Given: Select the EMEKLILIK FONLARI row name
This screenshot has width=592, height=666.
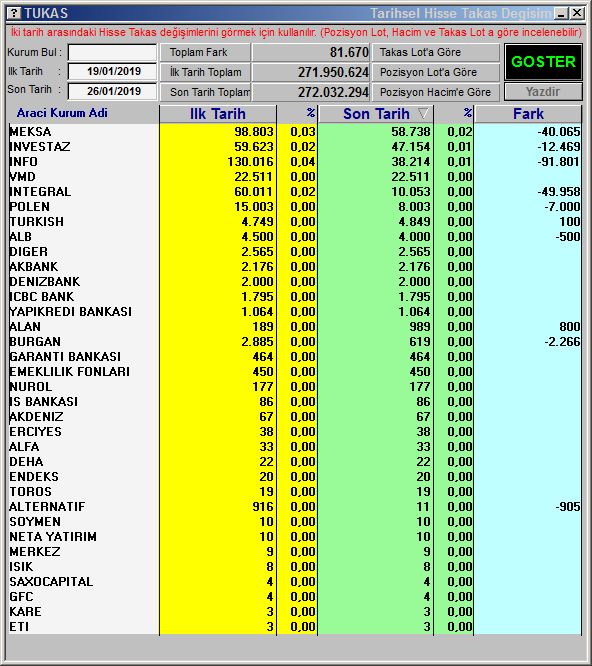Looking at the screenshot, I should click(70, 372).
